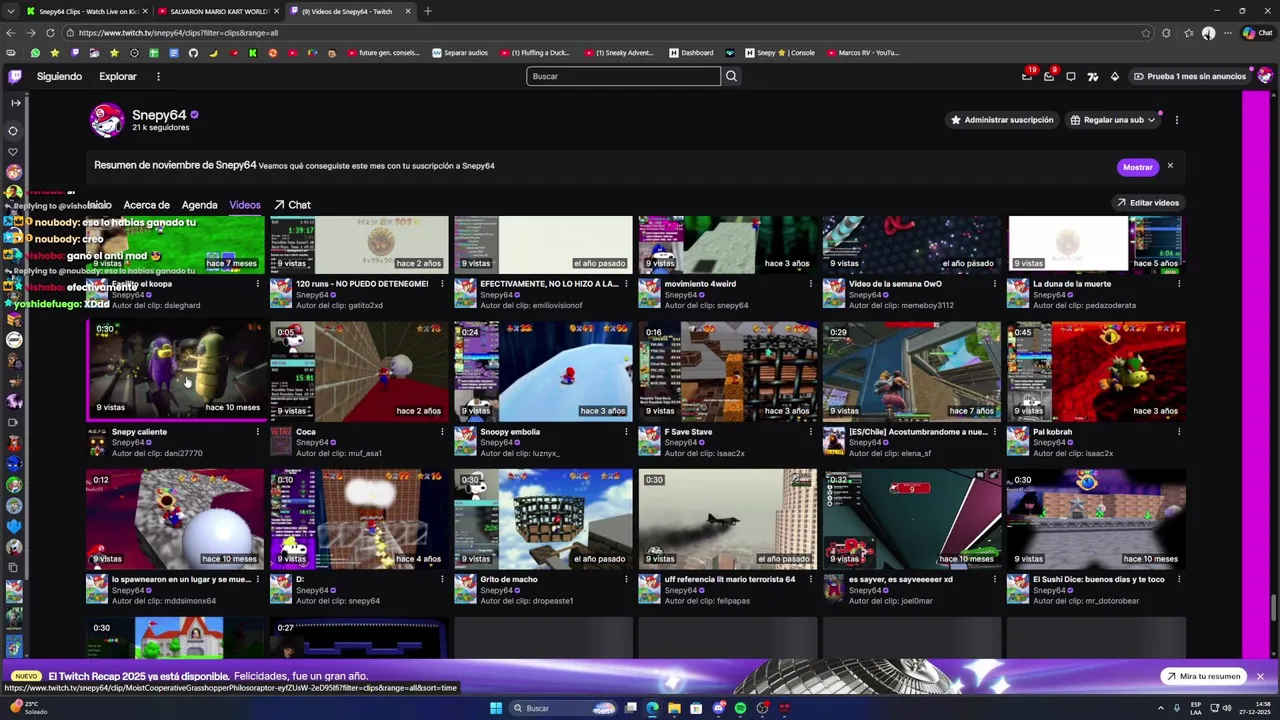The image size is (1280, 720).
Task: Open channel options dots next to Regalar una sub
Action: point(1176,120)
